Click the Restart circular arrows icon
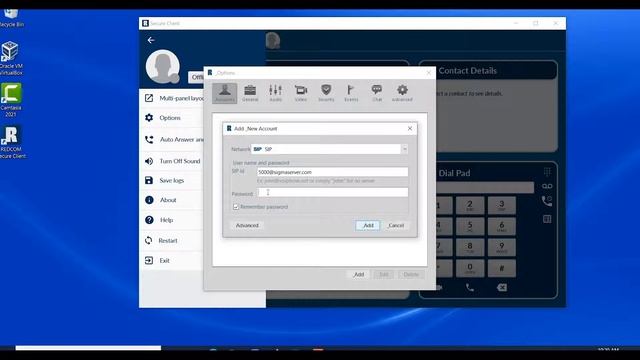Screen dimensions: 640x360 pos(149,240)
